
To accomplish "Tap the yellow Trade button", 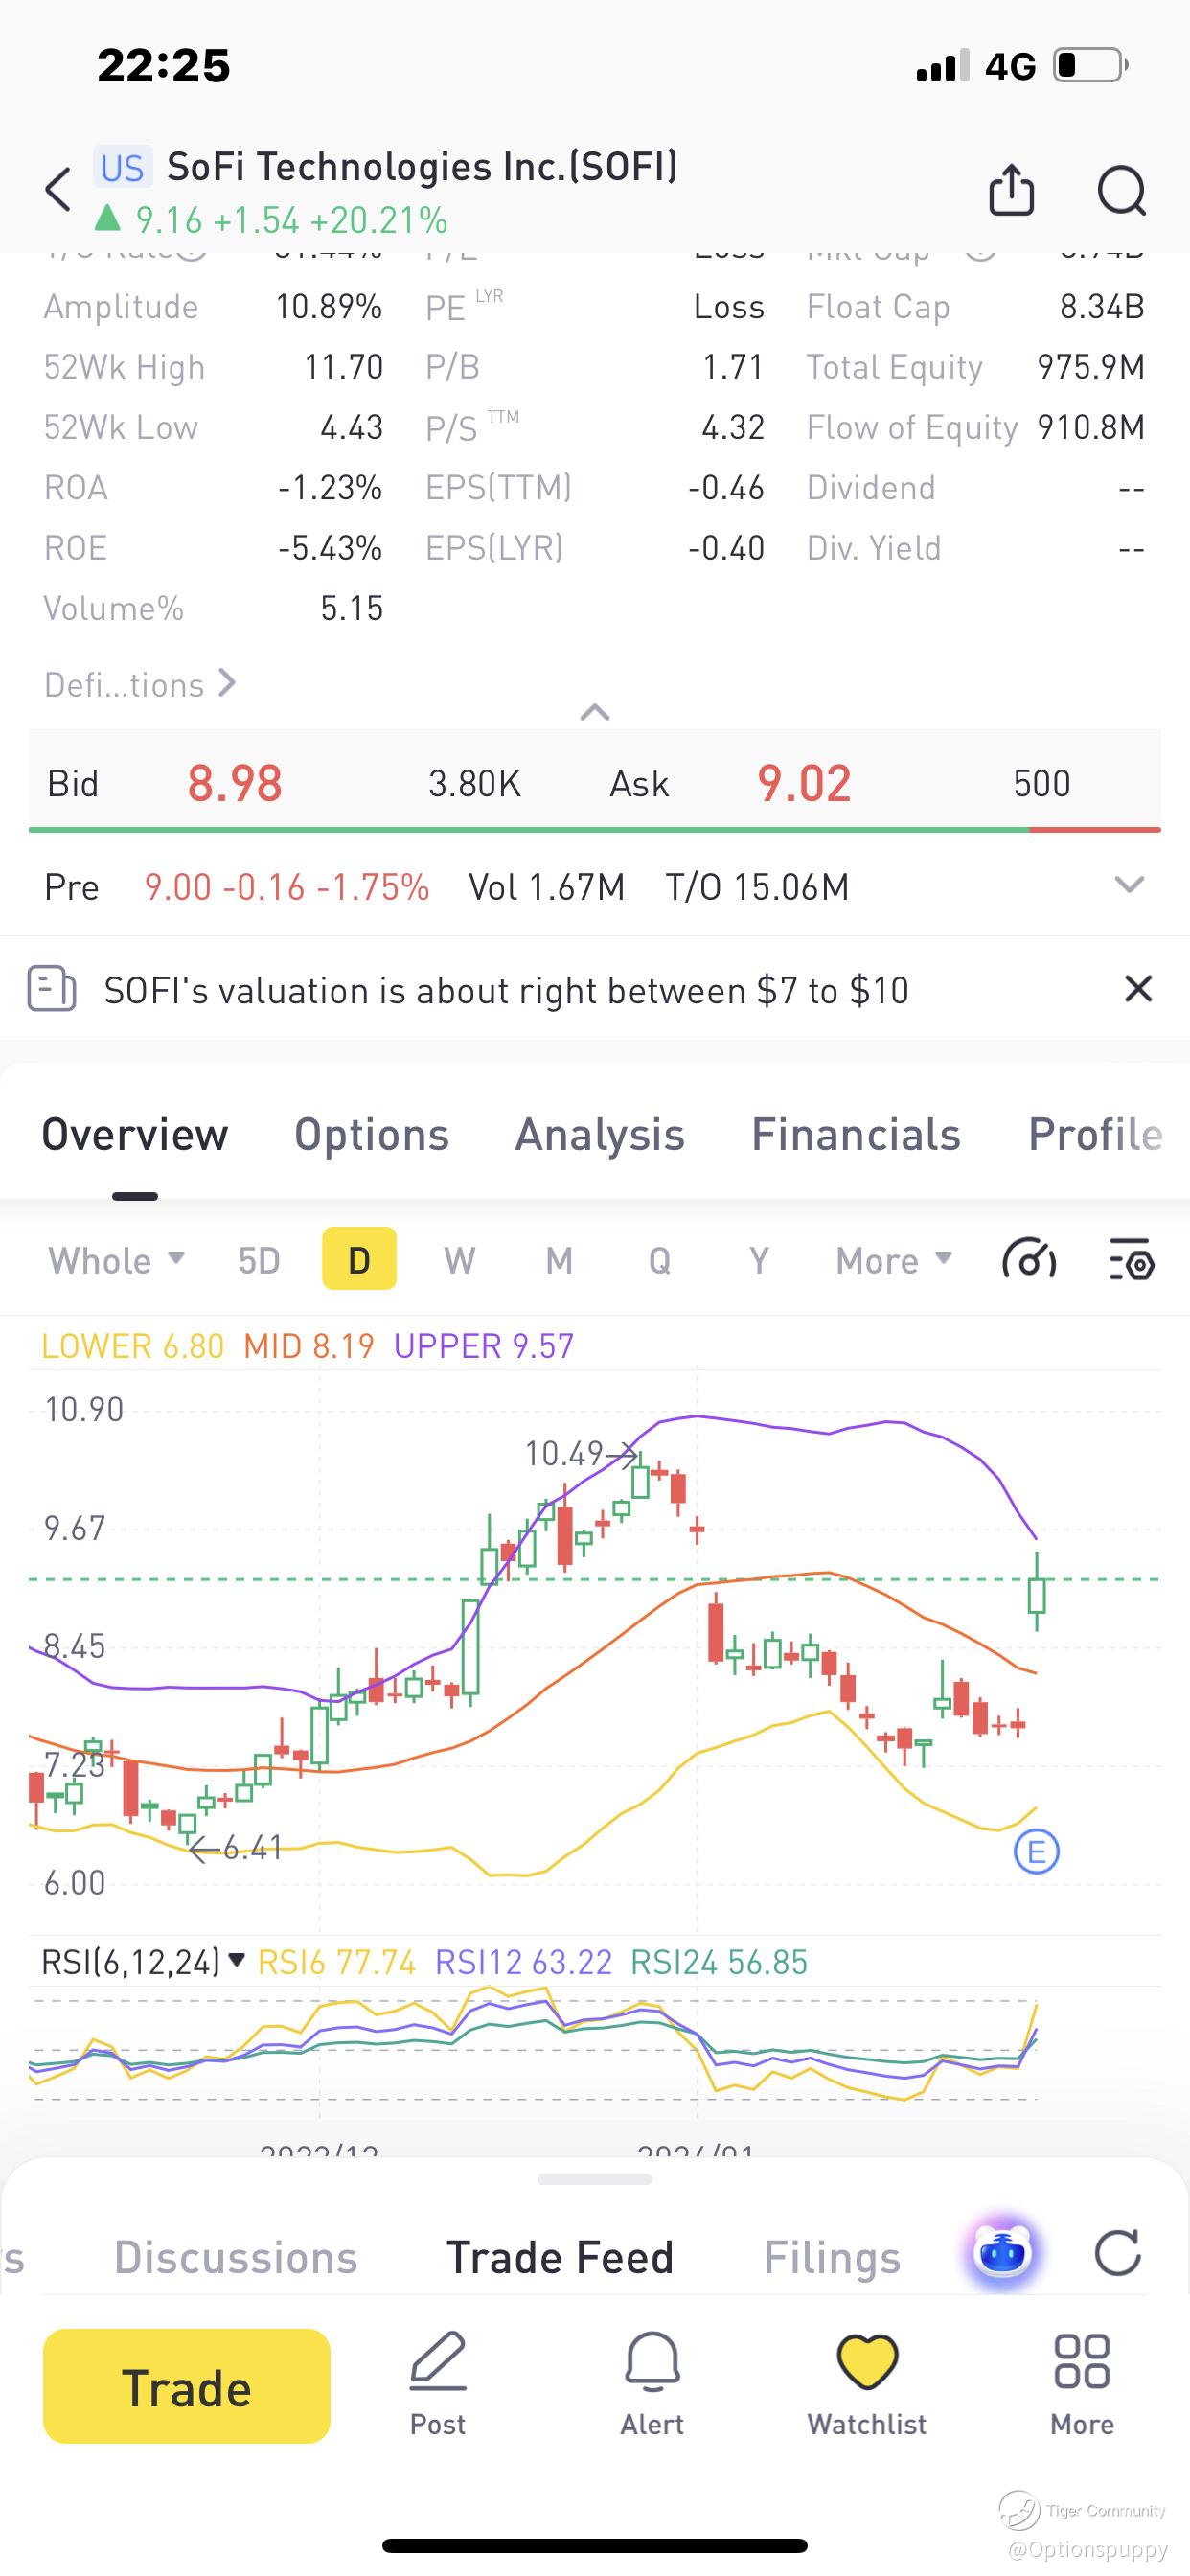I will tap(186, 2386).
